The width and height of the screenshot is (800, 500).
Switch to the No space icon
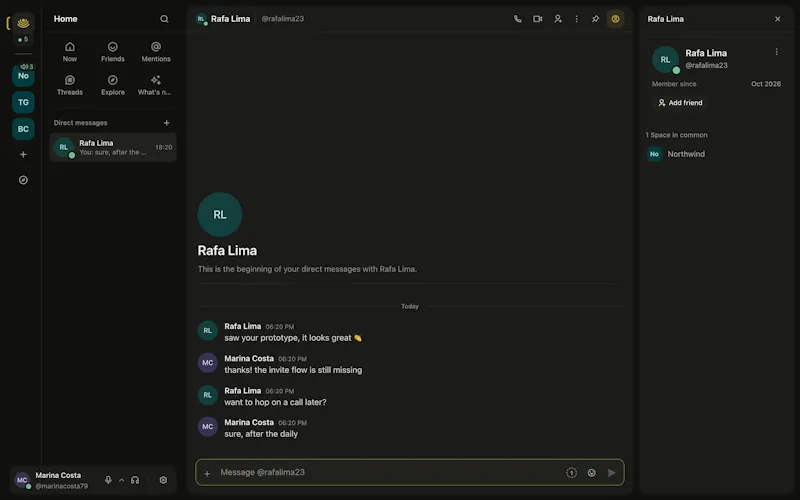coord(23,76)
